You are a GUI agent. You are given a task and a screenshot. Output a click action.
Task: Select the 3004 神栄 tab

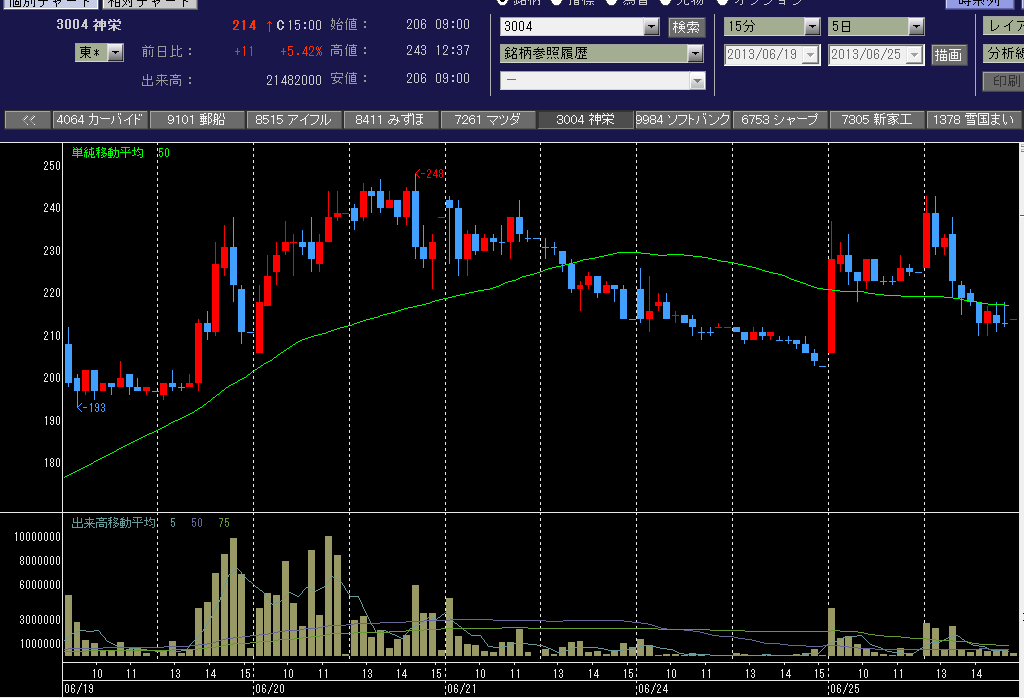tap(585, 120)
